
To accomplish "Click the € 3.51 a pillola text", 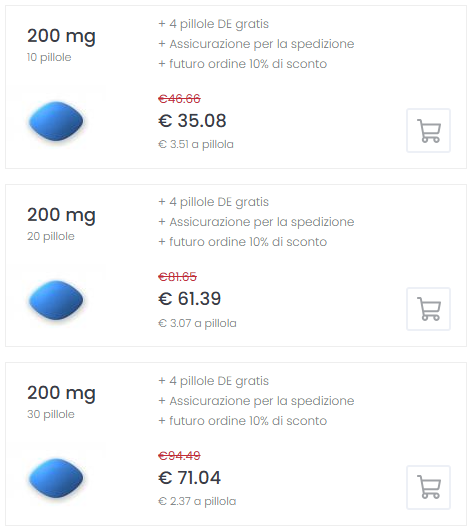I will click(x=196, y=145).
